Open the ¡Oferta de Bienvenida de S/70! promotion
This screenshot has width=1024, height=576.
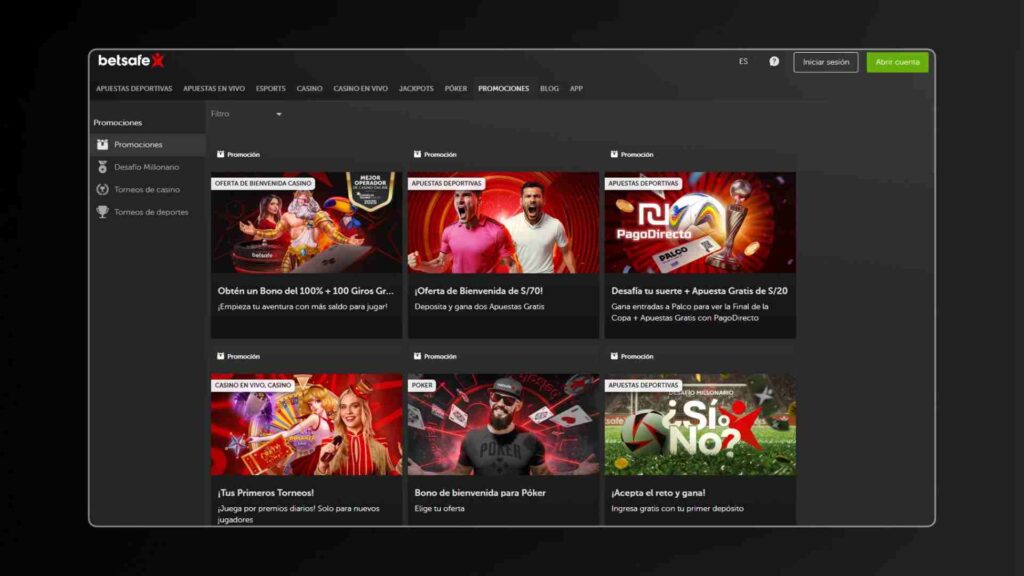pyautogui.click(x=479, y=291)
